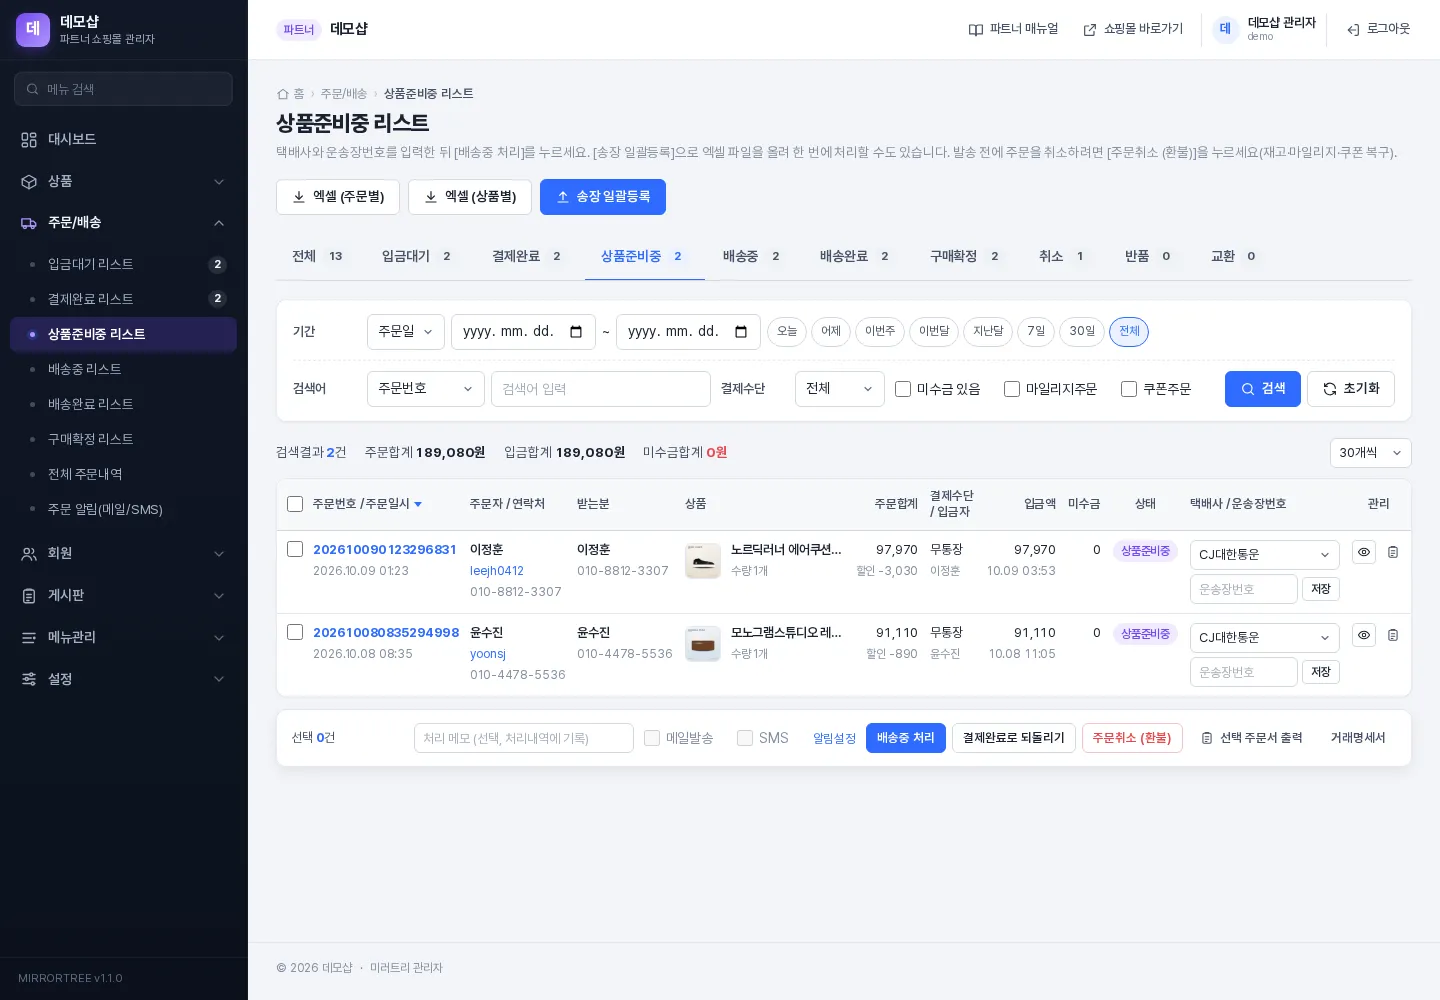Image resolution: width=1440 pixels, height=1000 pixels.
Task: Focus the 메뉴 검색 sidebar search field
Action: [124, 89]
